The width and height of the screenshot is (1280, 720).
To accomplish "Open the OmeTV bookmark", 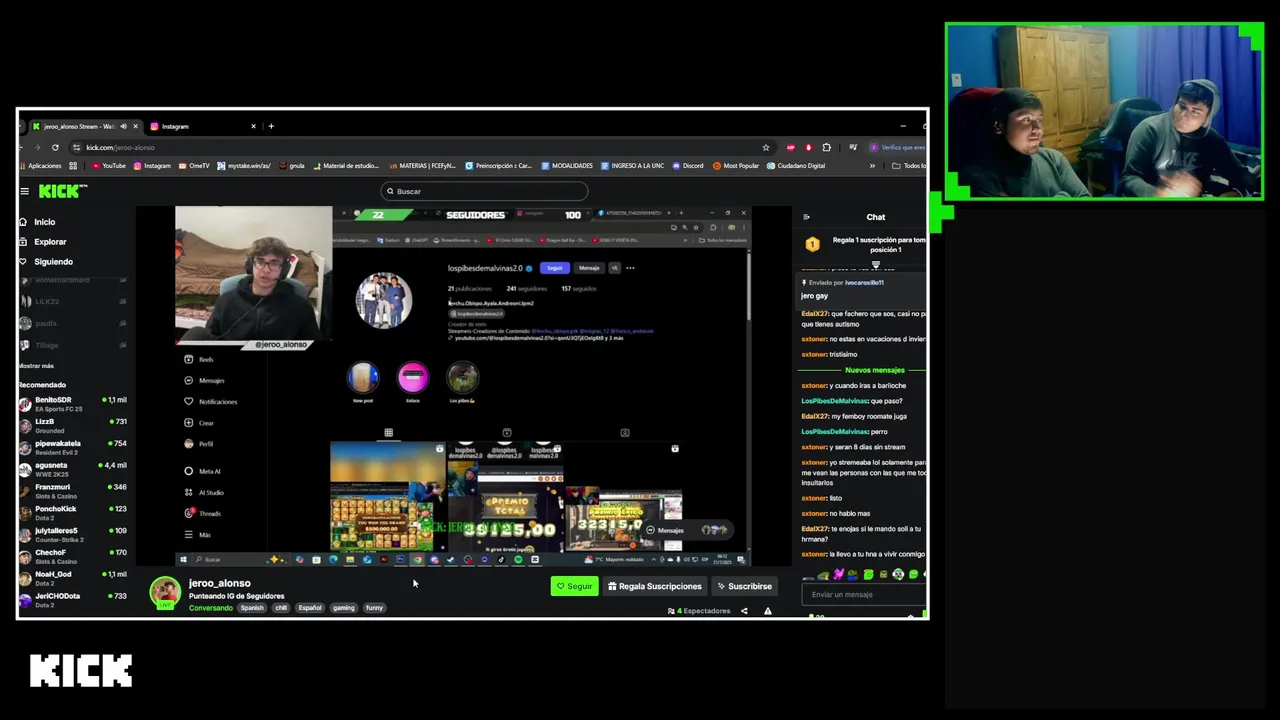I will [194, 166].
